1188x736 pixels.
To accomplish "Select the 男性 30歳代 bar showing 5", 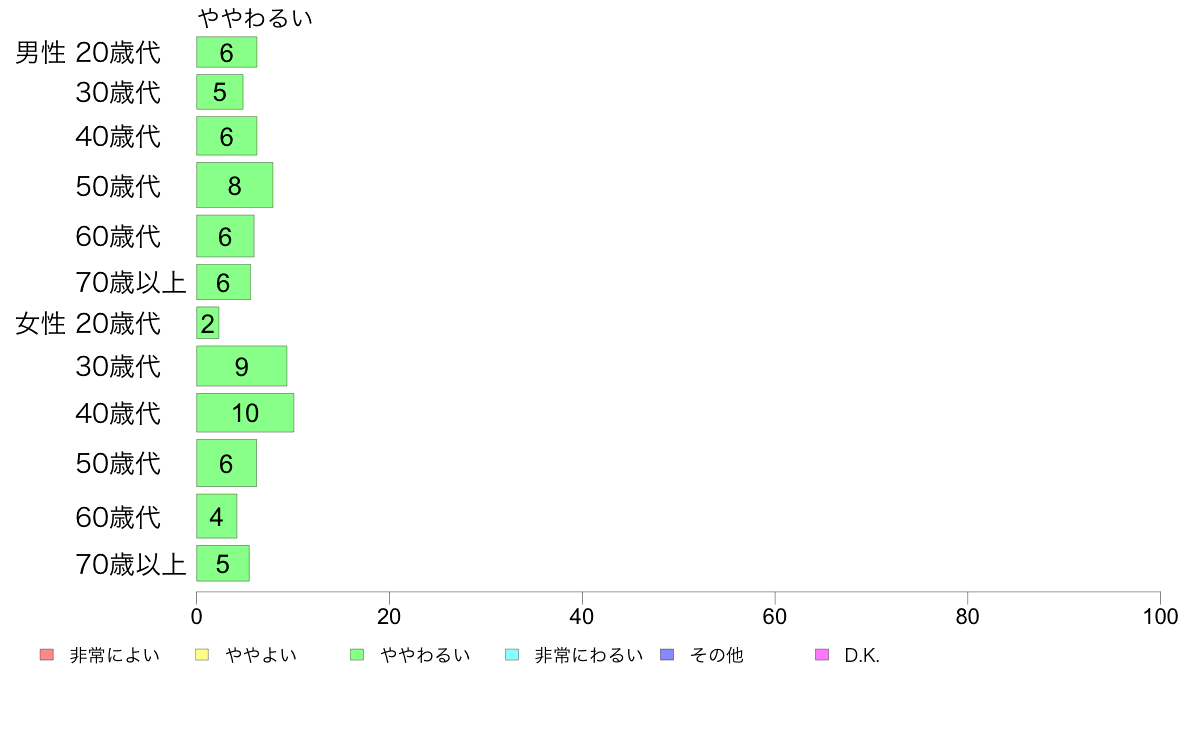I will pos(220,92).
